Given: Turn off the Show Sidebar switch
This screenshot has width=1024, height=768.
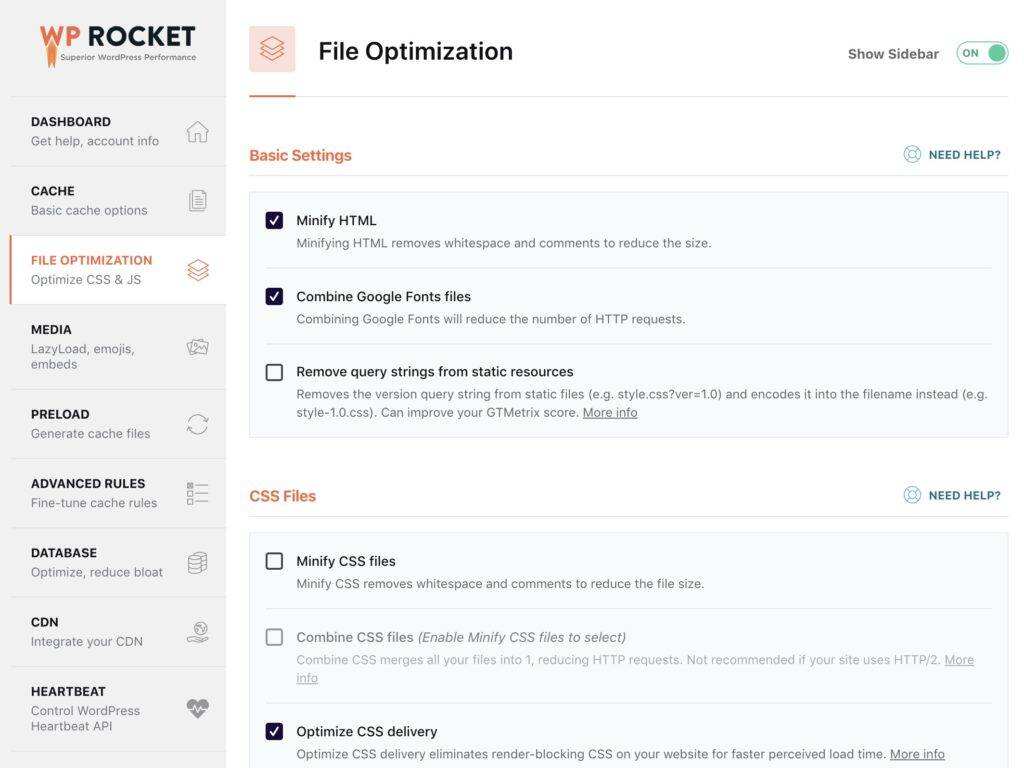Looking at the screenshot, I should [981, 53].
